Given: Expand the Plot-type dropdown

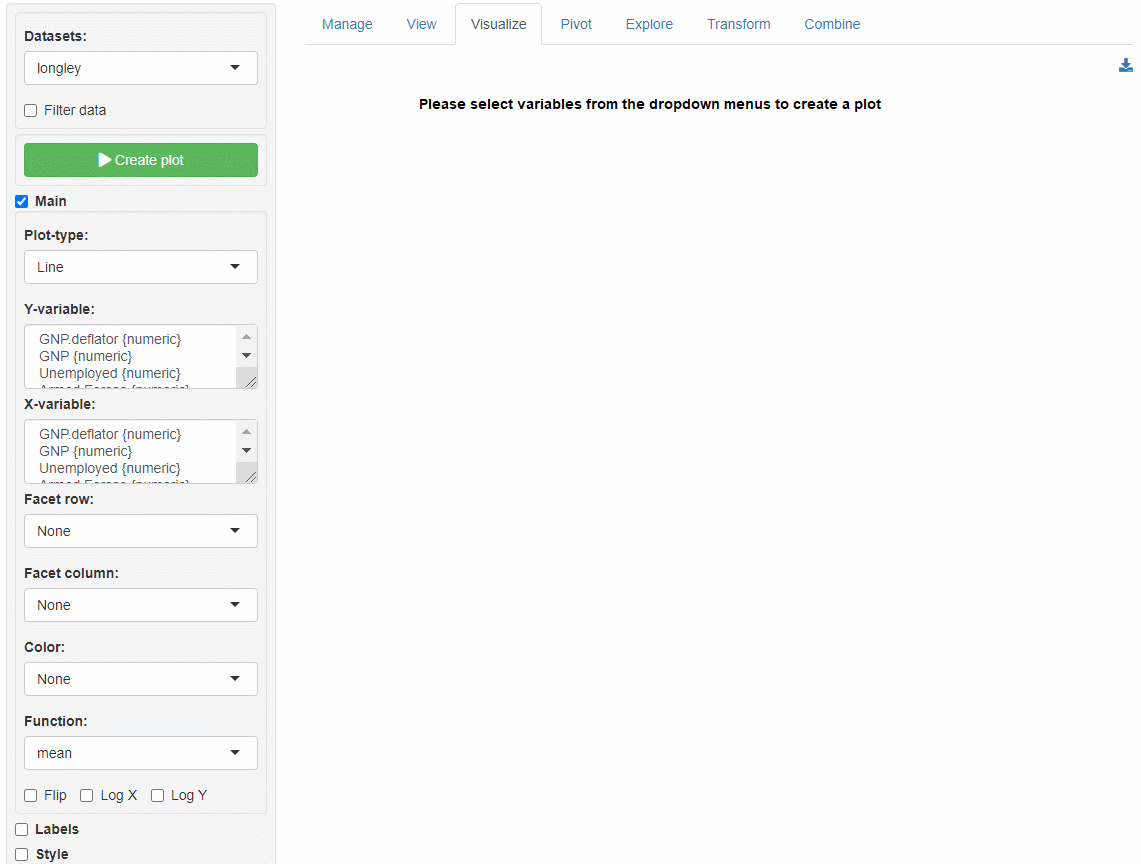Looking at the screenshot, I should pyautogui.click(x=140, y=267).
